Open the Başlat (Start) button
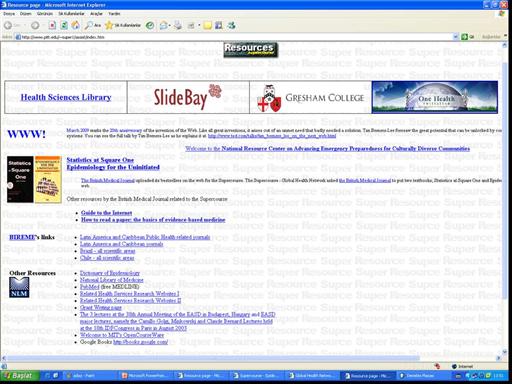The height and width of the screenshot is (384, 512). pyautogui.click(x=19, y=376)
